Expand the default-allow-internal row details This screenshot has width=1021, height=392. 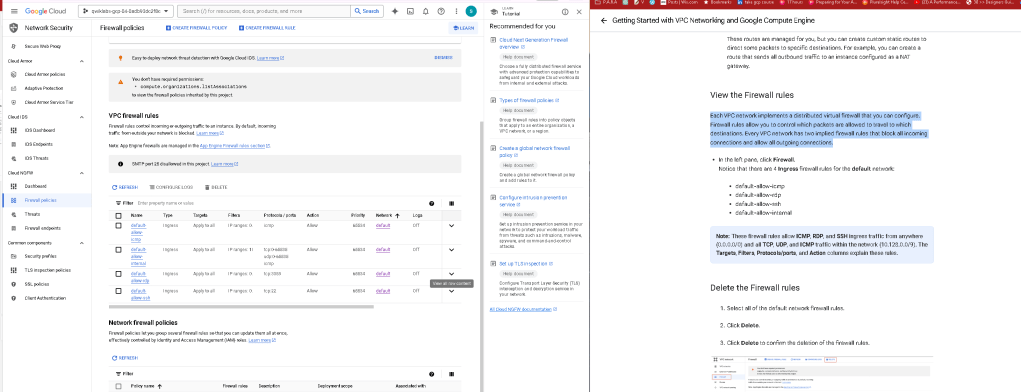(451, 250)
